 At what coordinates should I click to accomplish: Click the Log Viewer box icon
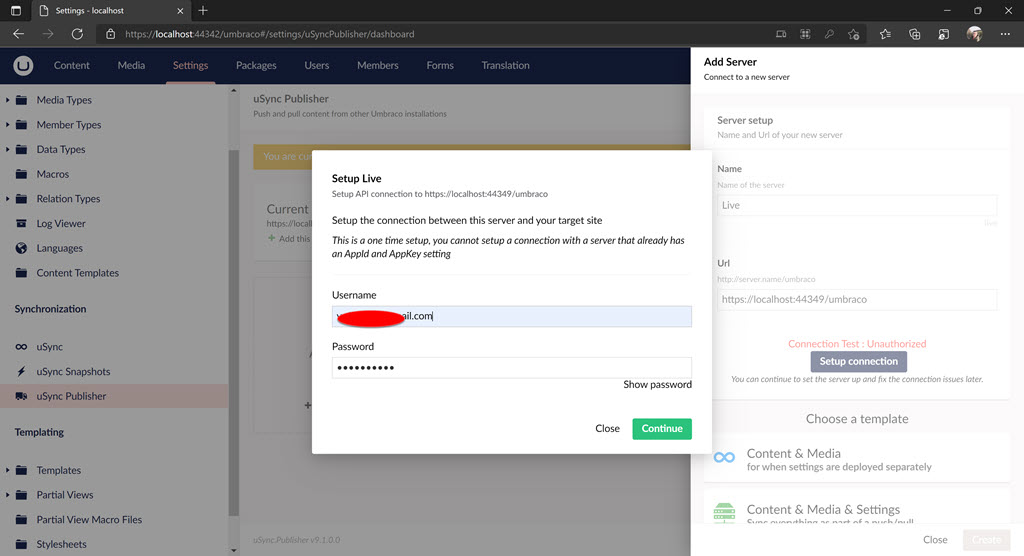(x=22, y=223)
